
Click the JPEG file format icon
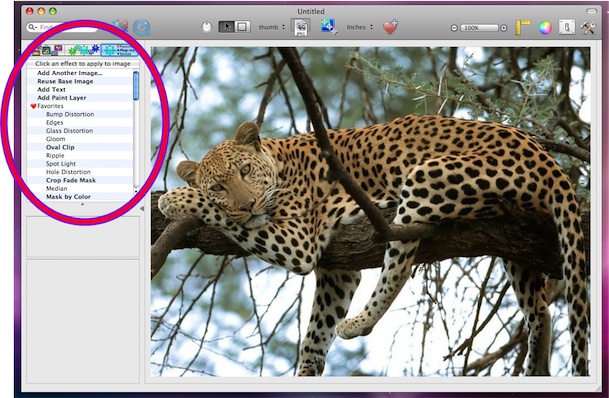(x=301, y=28)
